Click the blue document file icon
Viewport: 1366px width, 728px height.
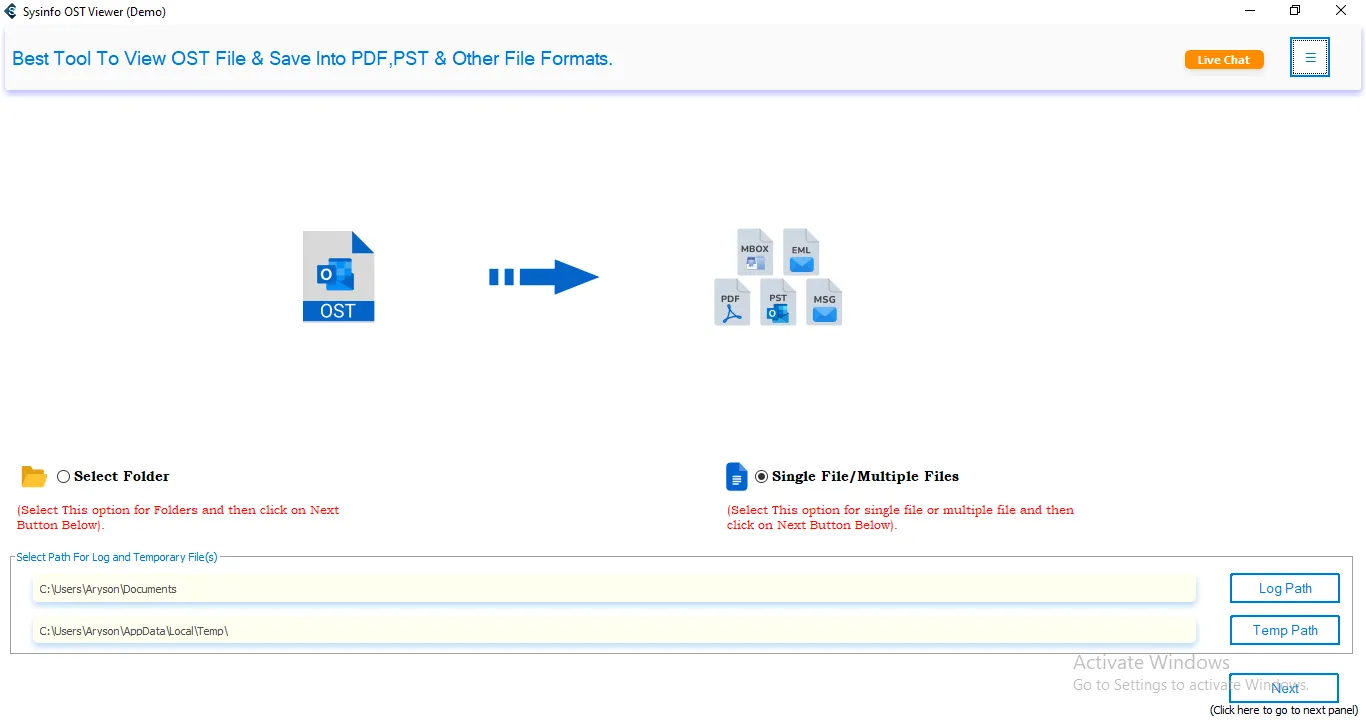[x=736, y=477]
